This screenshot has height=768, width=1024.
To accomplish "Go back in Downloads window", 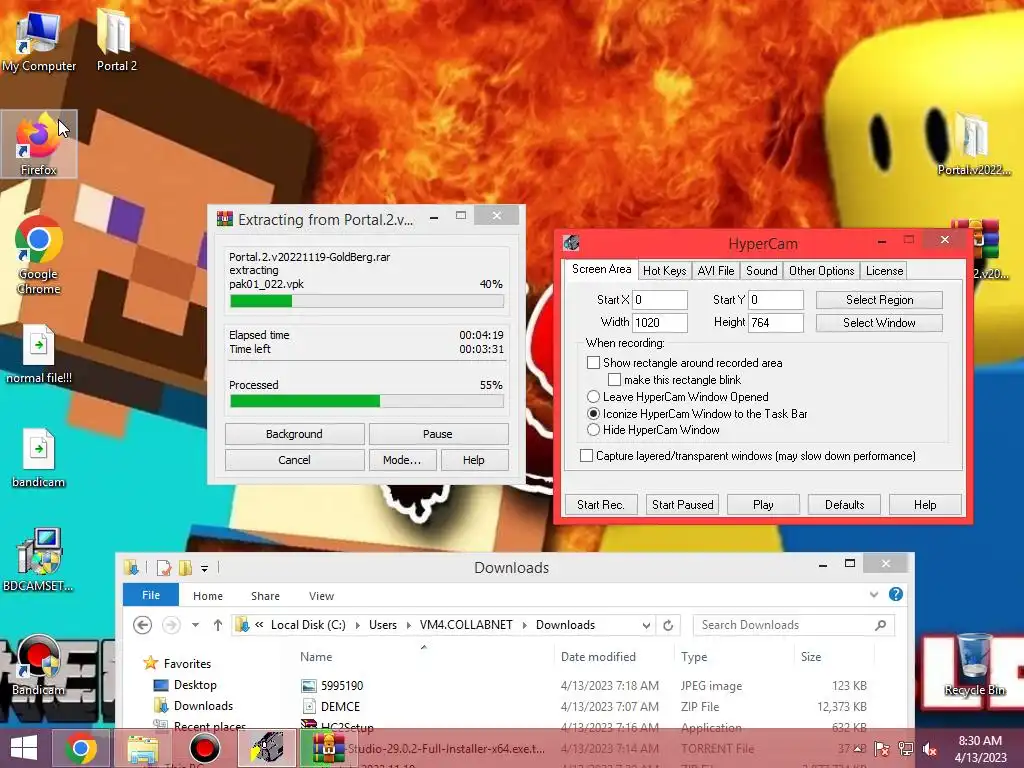I will 142,625.
